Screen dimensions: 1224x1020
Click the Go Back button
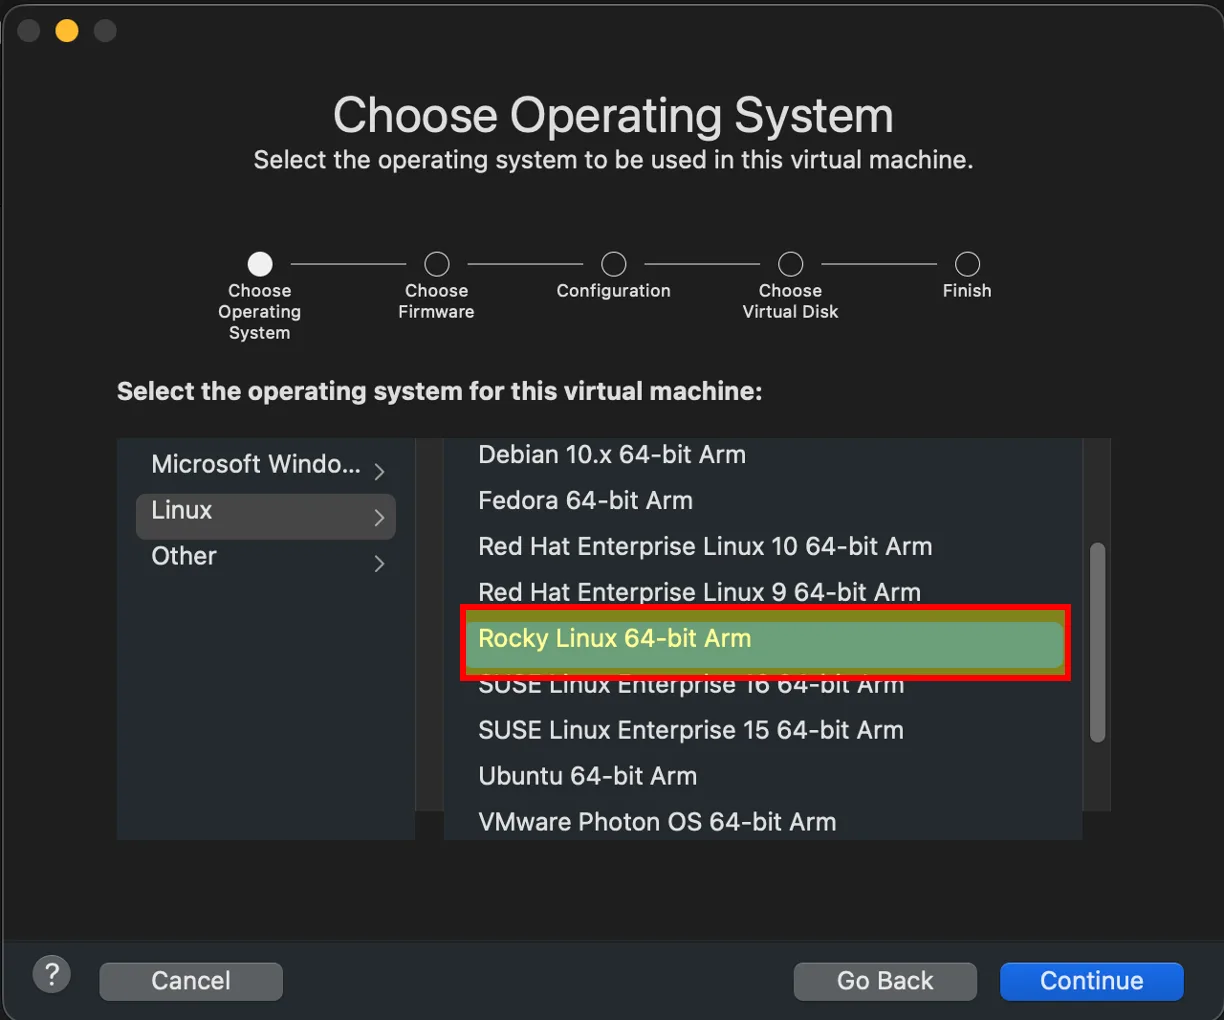point(885,981)
